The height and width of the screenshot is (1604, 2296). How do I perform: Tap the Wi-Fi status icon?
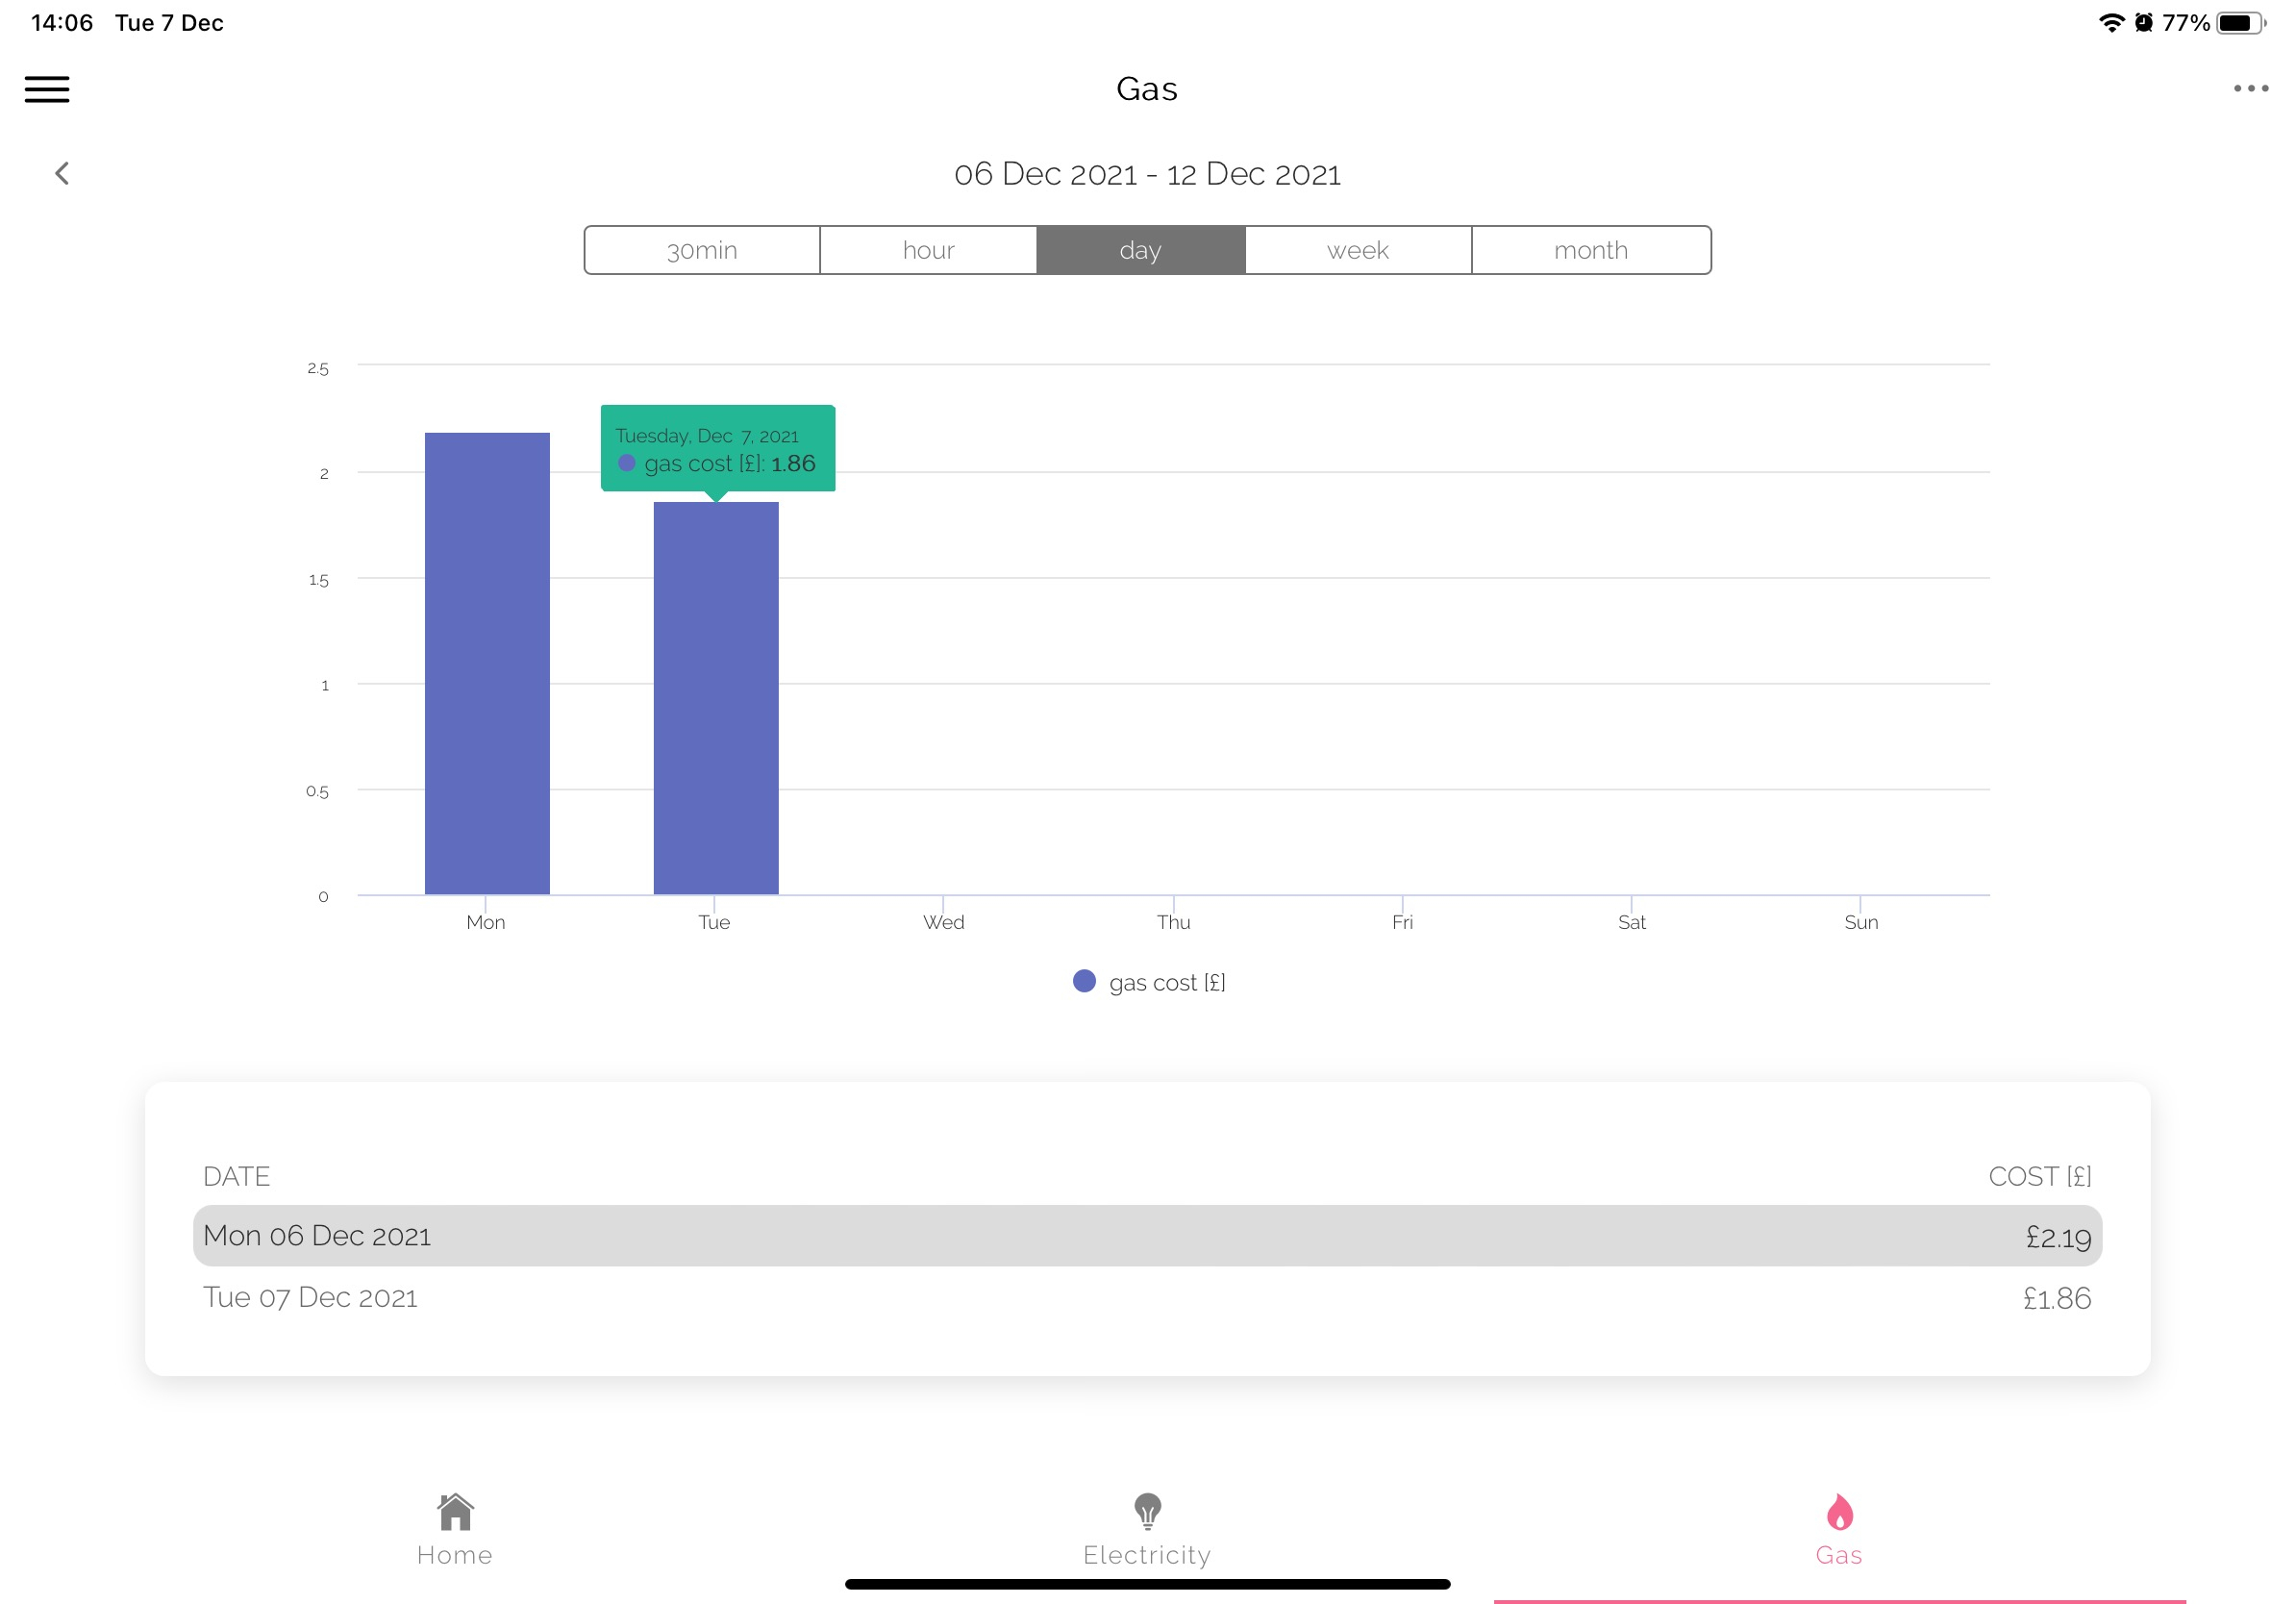(x=2110, y=22)
